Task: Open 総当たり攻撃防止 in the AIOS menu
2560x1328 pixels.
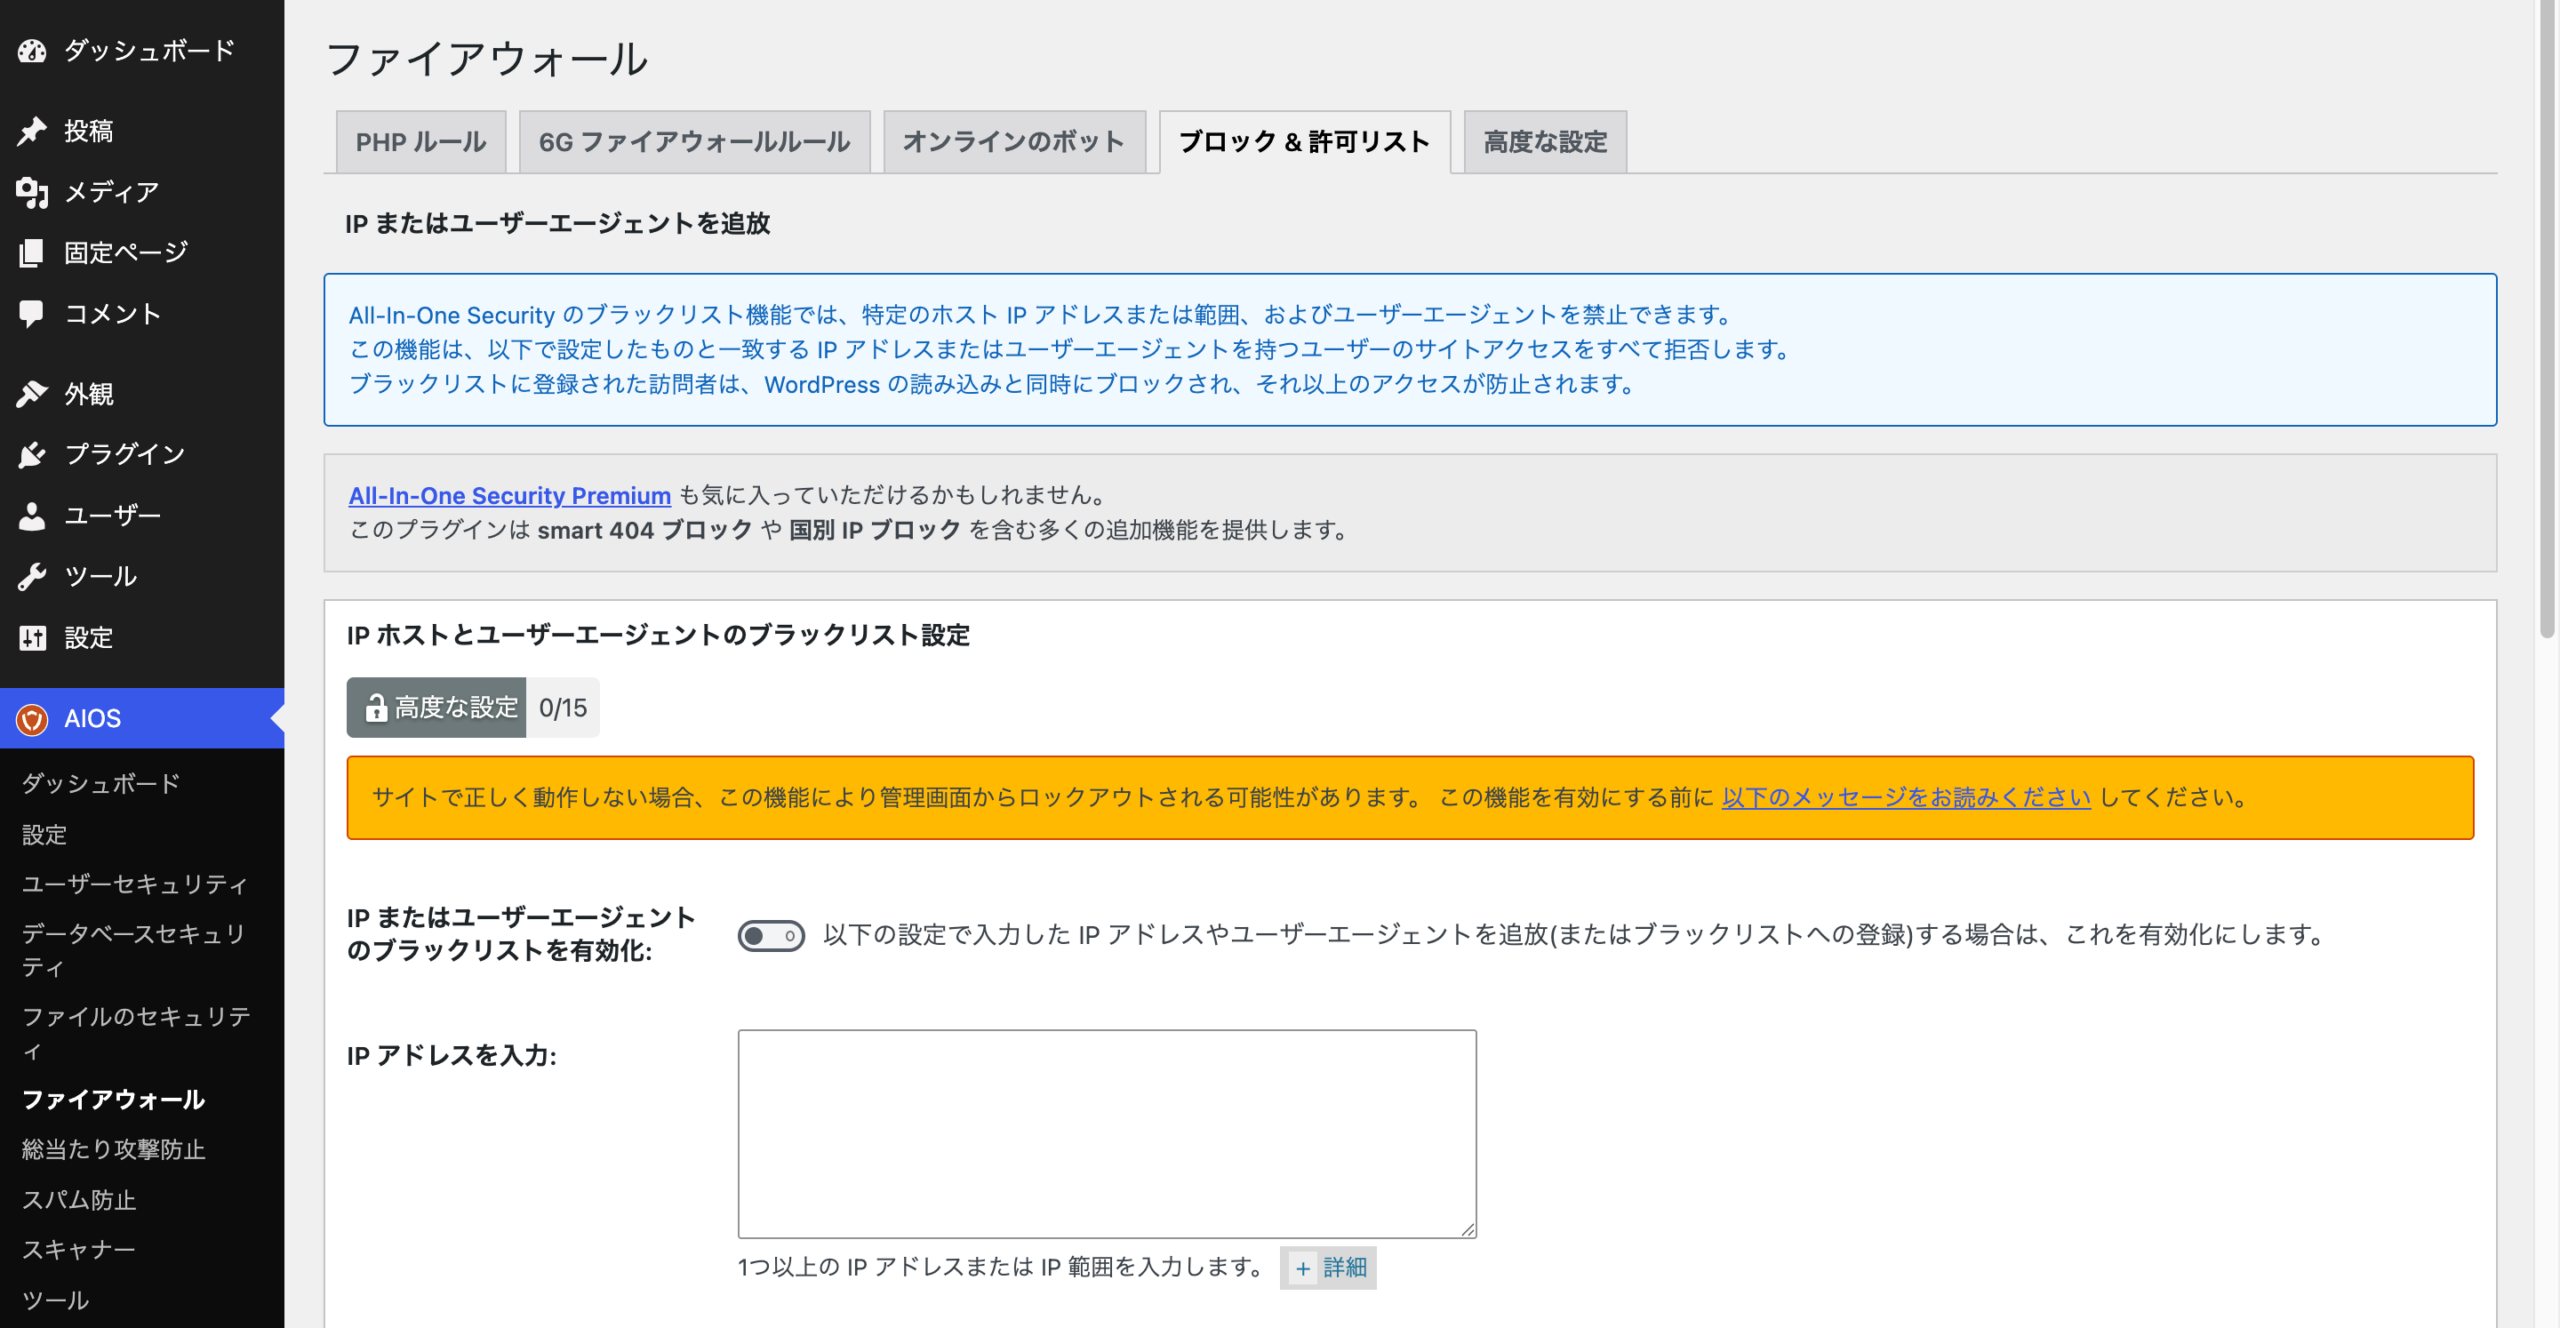Action: click(113, 1150)
